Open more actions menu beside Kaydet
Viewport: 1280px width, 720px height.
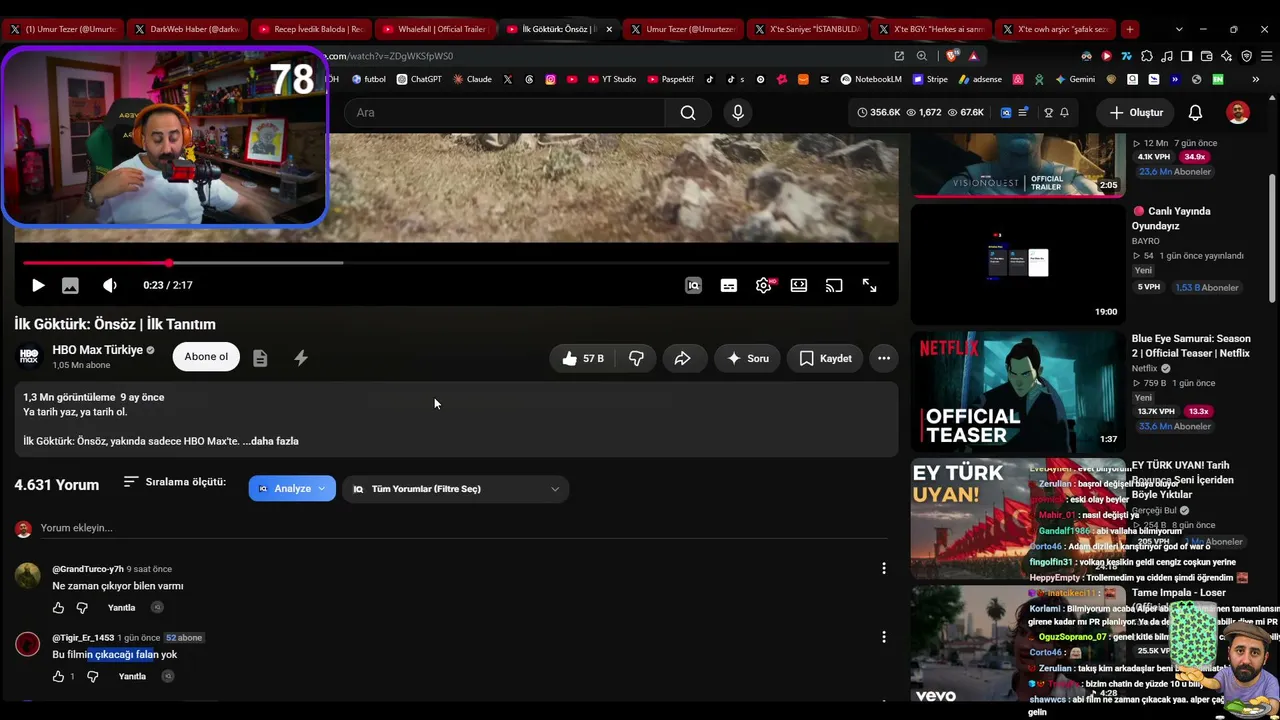pyautogui.click(x=884, y=358)
